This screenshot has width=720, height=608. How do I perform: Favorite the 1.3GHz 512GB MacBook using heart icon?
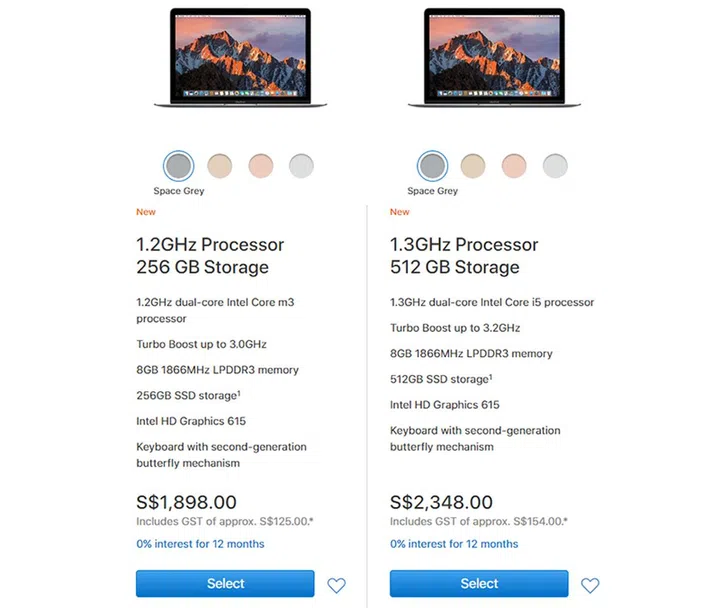[x=590, y=585]
